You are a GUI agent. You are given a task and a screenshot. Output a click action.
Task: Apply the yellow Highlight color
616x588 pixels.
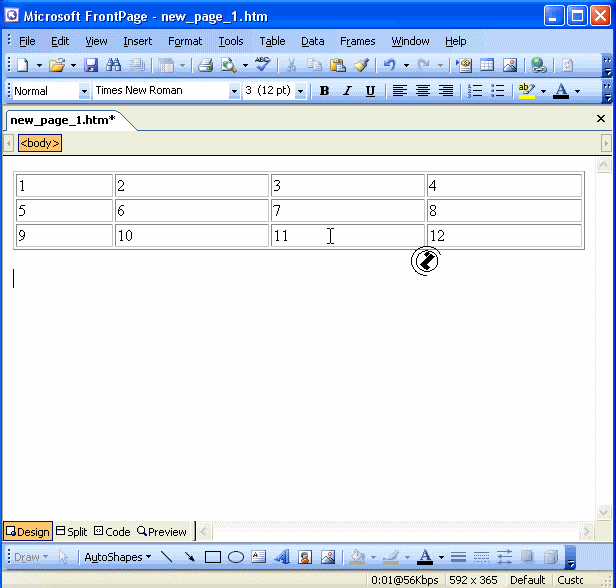click(x=526, y=91)
